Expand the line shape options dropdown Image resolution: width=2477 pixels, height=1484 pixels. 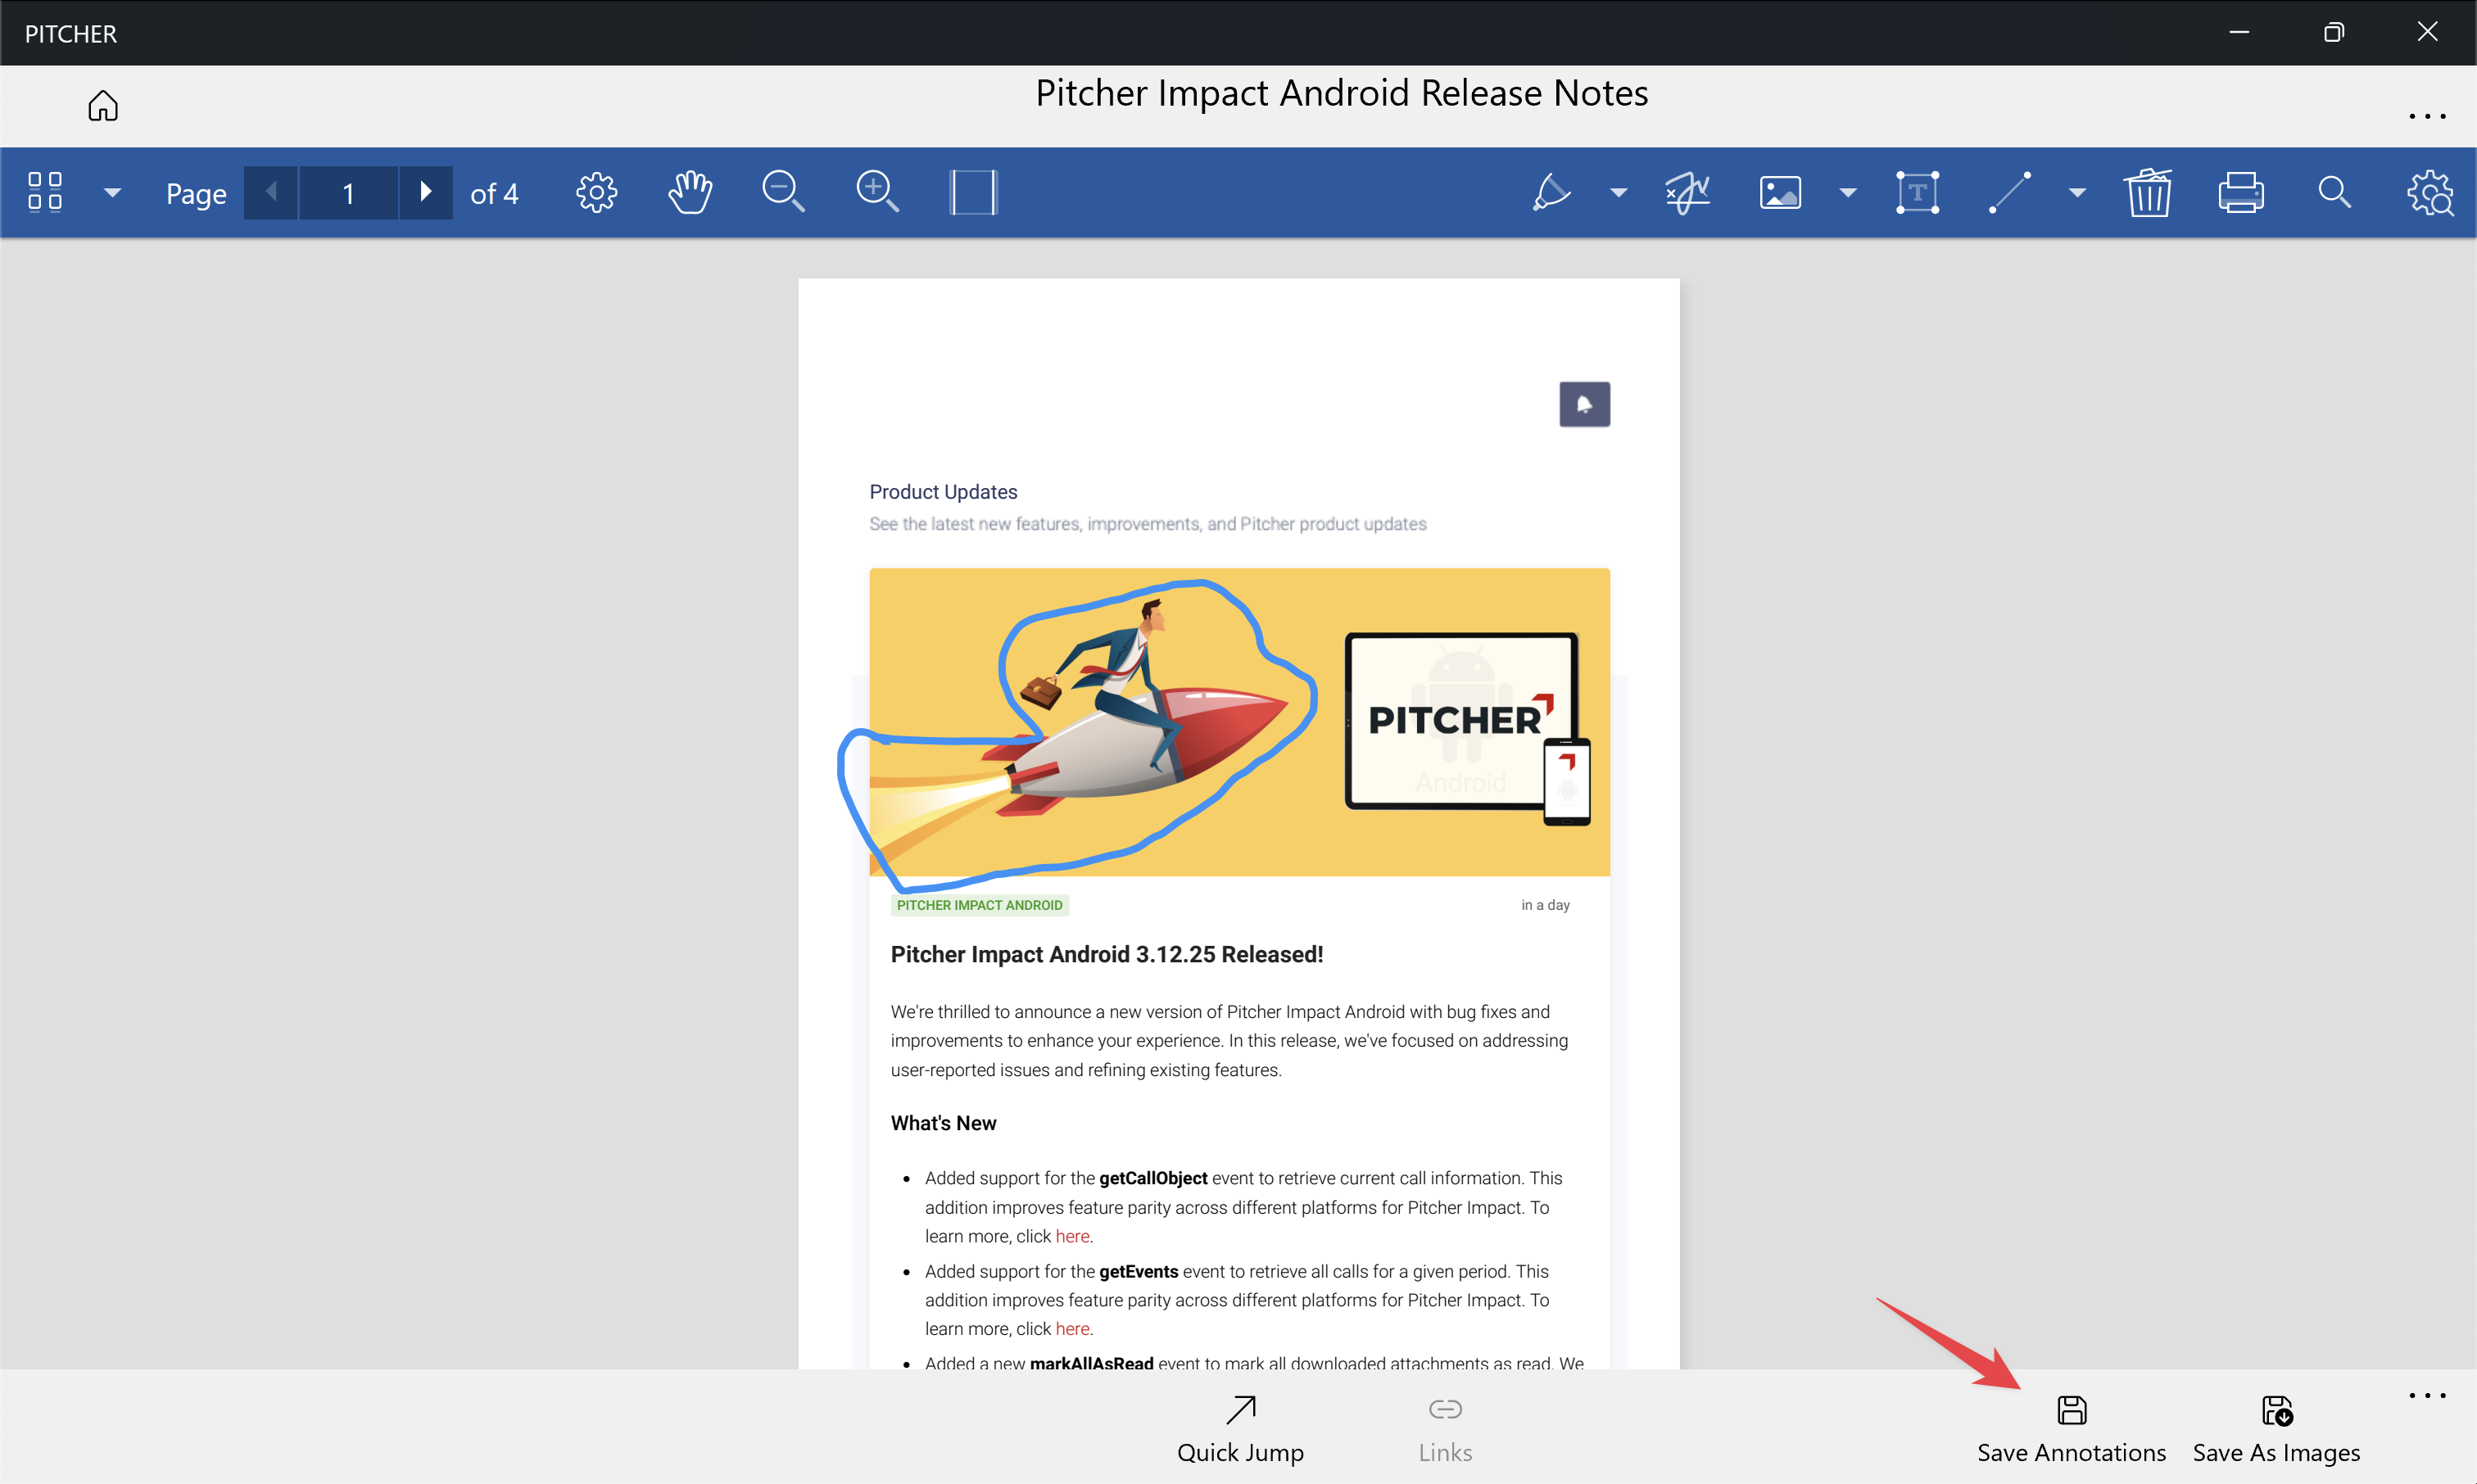coord(2077,192)
